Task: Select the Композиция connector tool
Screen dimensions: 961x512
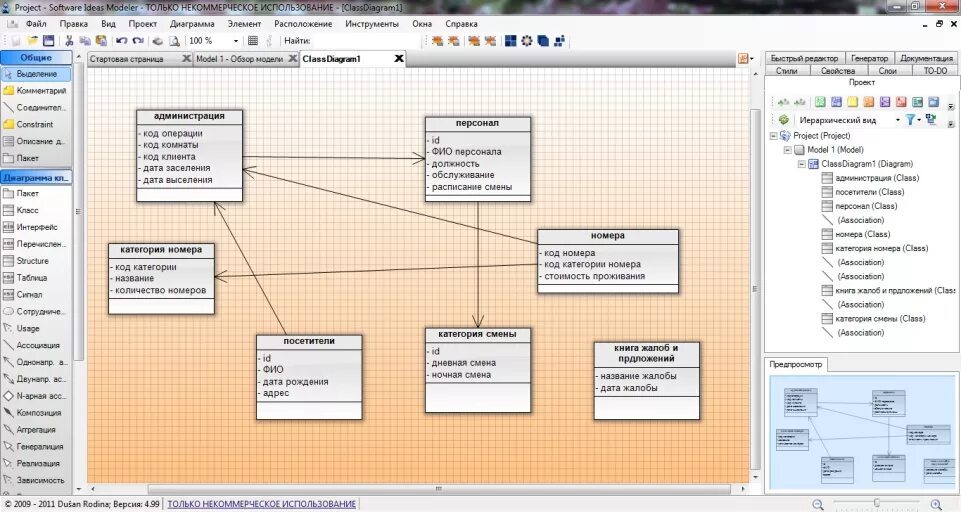Action: tap(36, 413)
